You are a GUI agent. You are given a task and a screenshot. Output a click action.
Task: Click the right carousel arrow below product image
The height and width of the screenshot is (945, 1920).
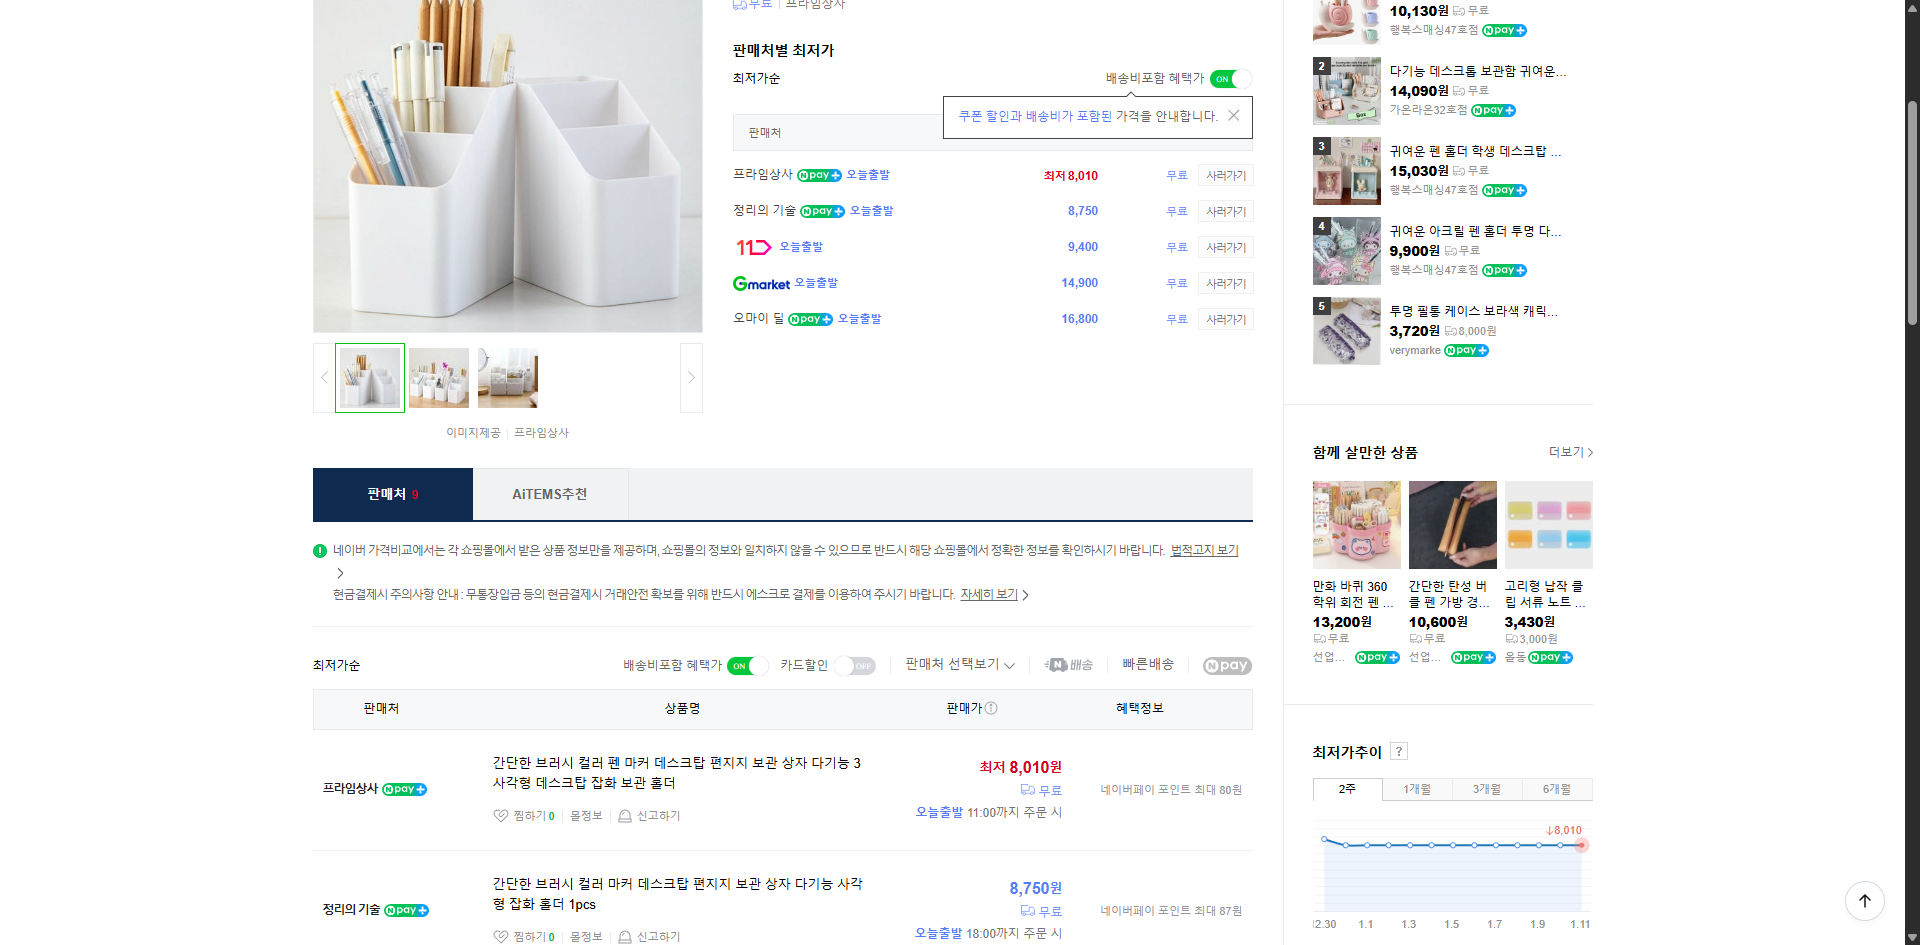coord(690,377)
